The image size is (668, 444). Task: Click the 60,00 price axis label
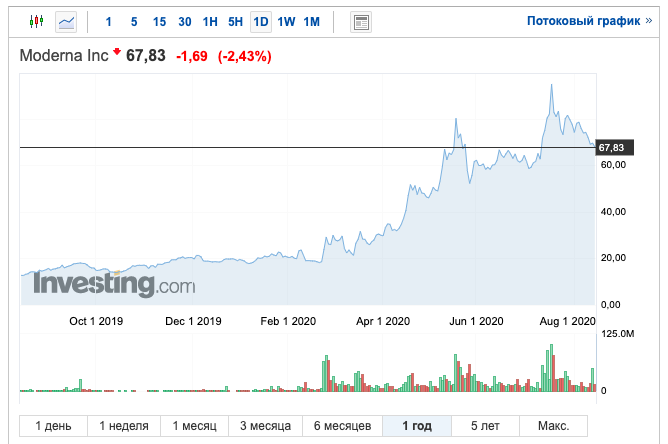tap(613, 165)
